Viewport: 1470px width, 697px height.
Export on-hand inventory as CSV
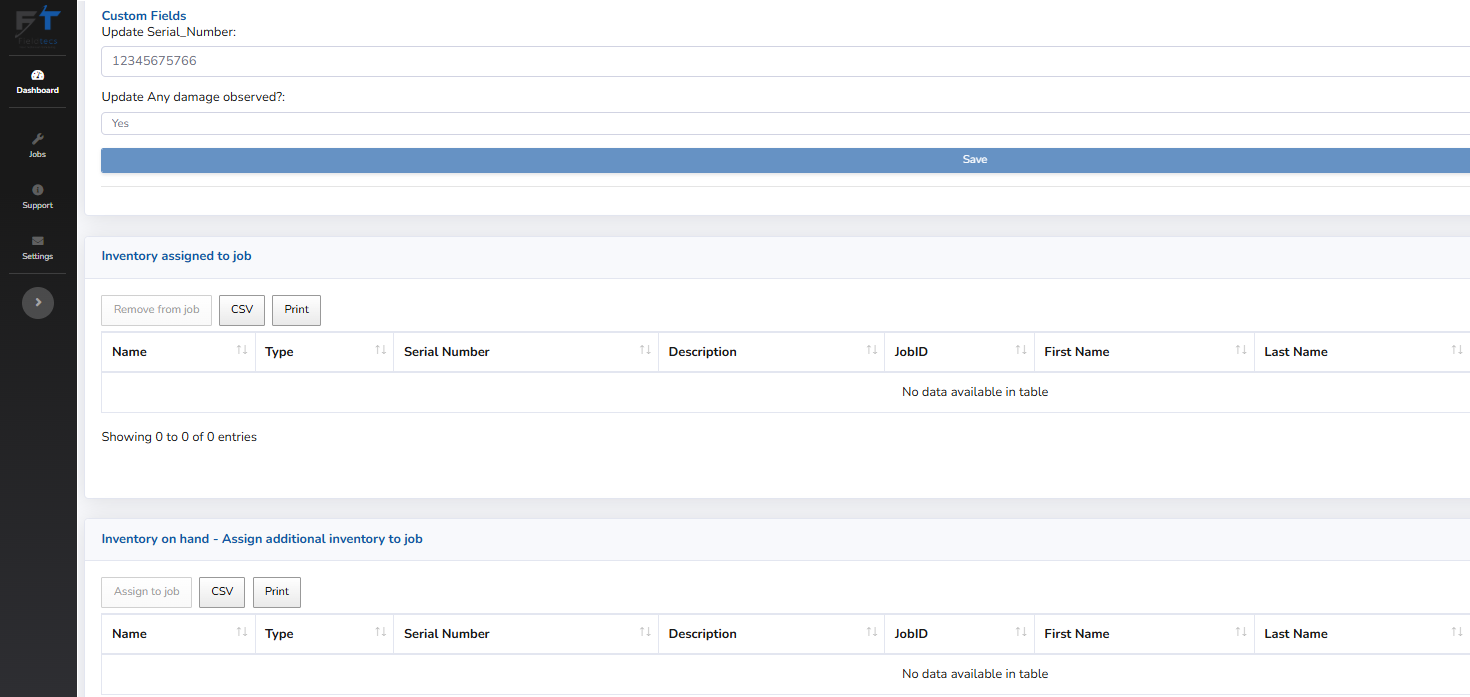(222, 592)
